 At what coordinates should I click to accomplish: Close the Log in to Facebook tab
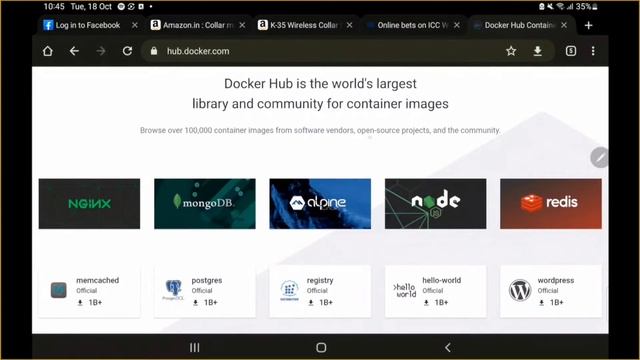point(135,25)
